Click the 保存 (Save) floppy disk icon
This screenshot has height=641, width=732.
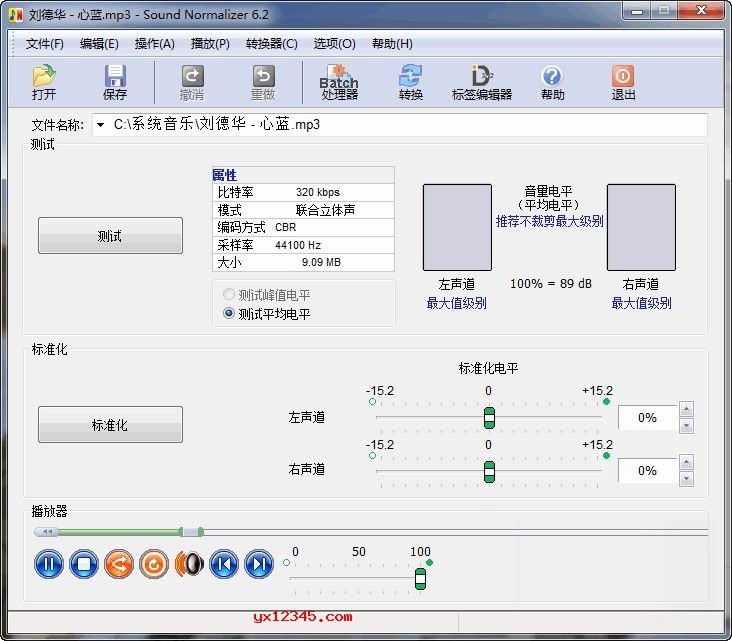[115, 82]
